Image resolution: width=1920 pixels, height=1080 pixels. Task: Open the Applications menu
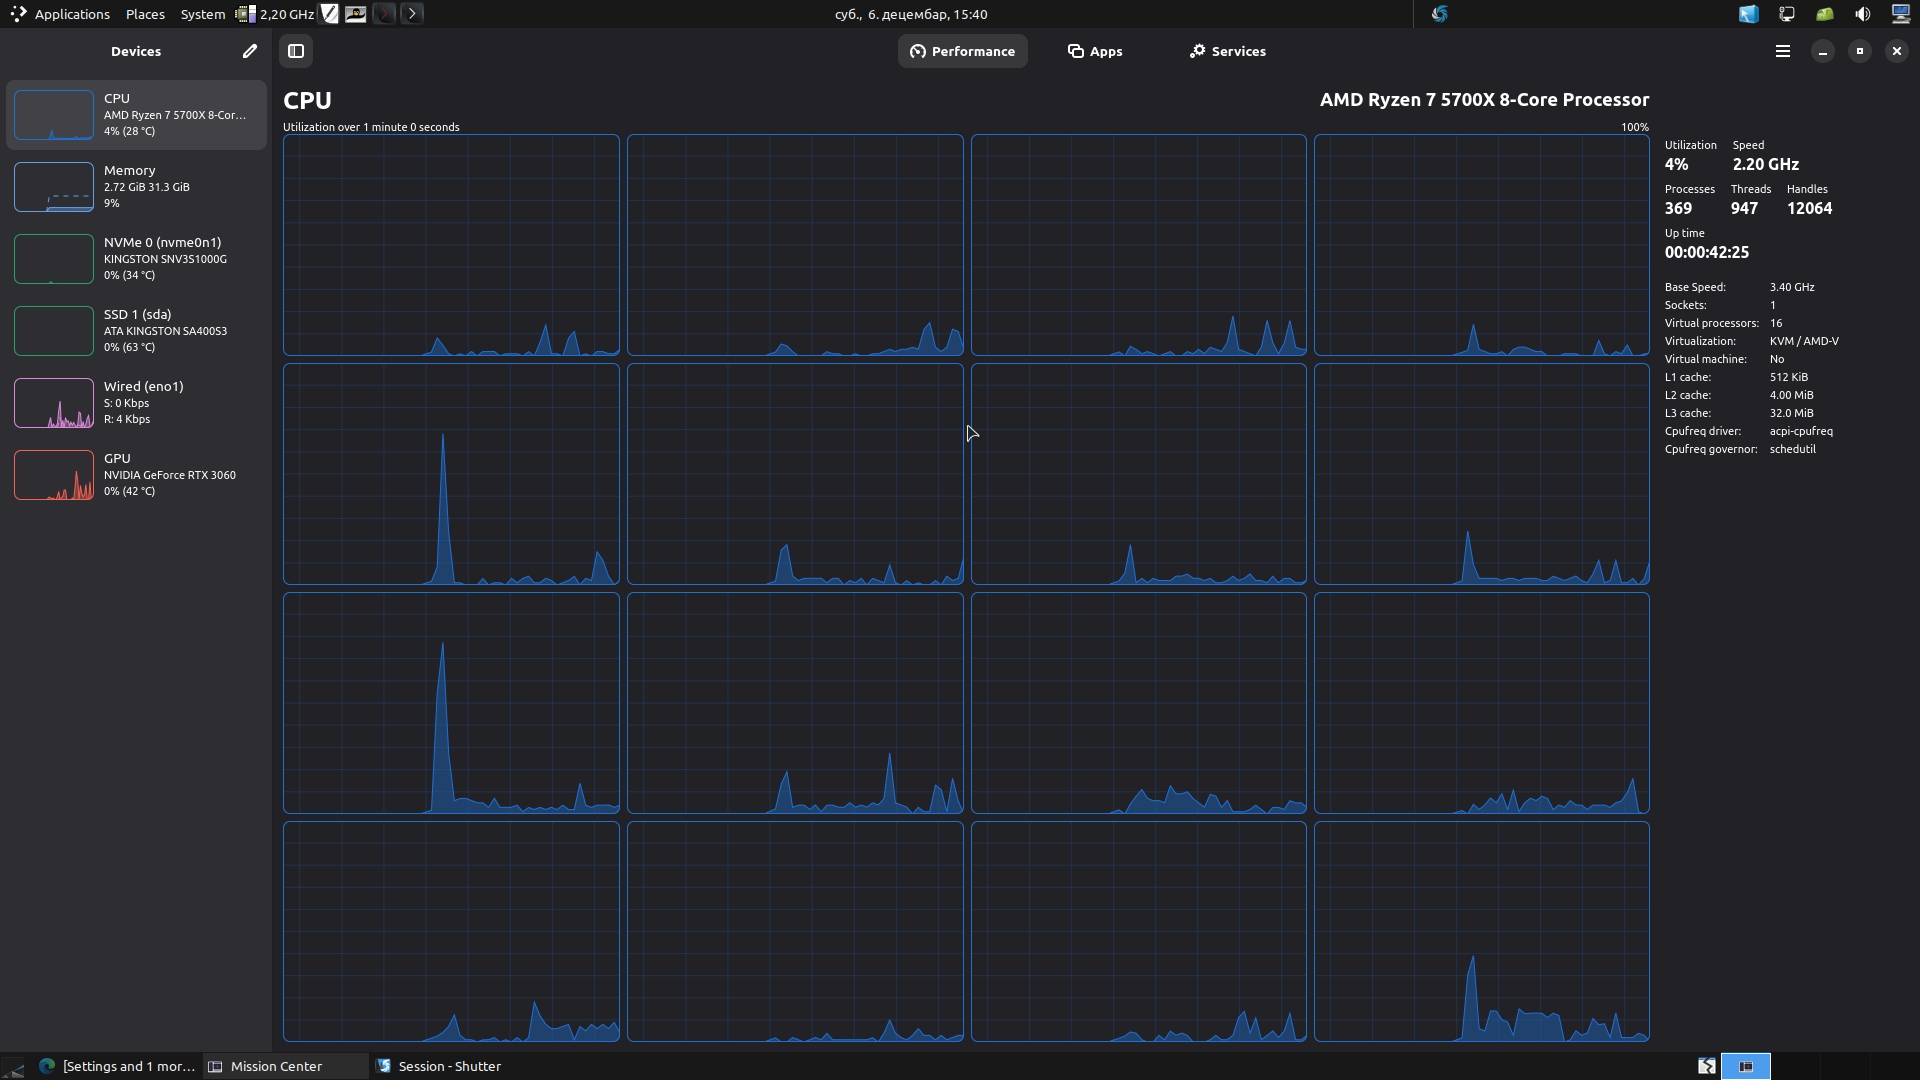[60, 14]
